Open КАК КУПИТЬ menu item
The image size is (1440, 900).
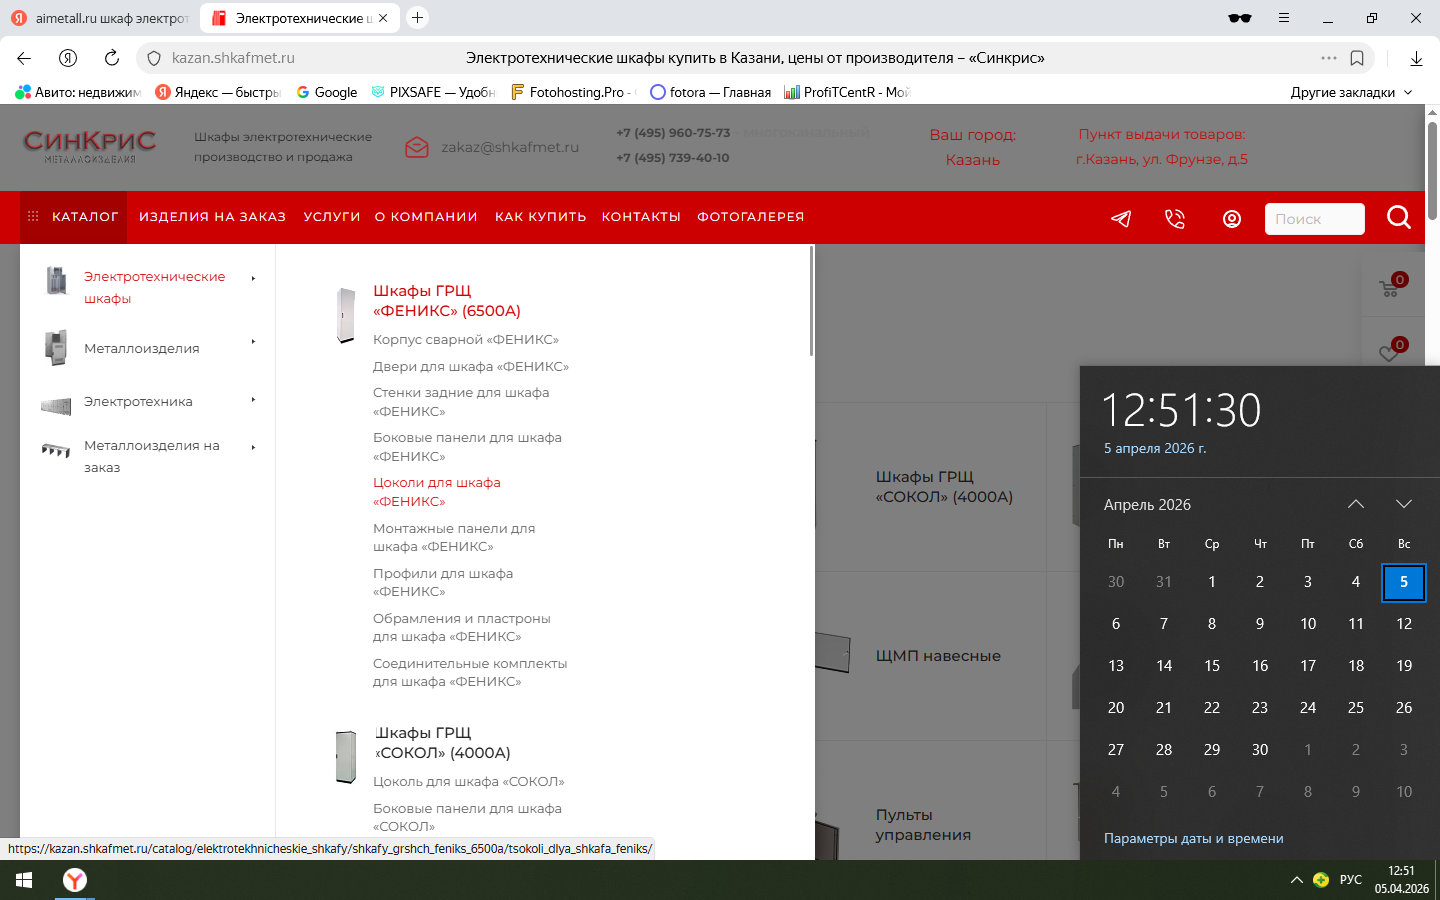pyautogui.click(x=541, y=217)
